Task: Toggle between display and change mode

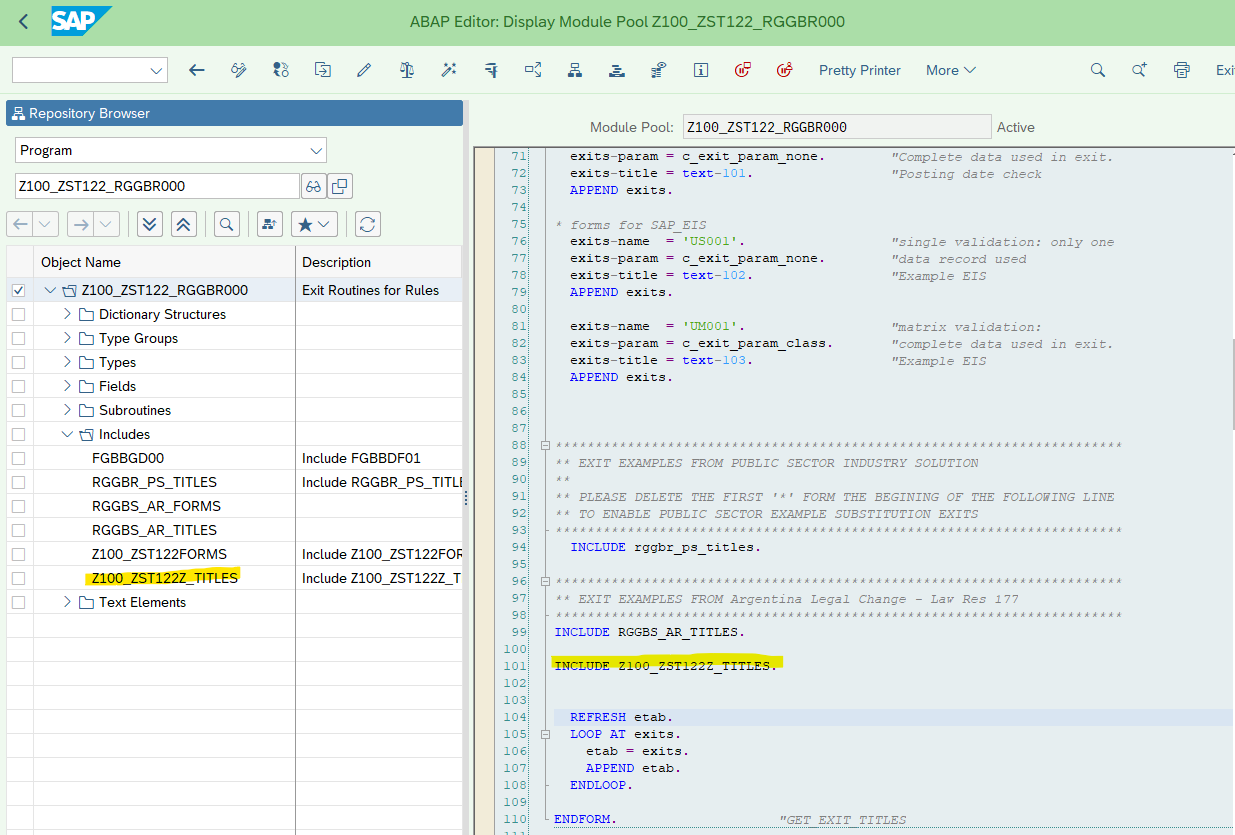Action: coord(237,70)
